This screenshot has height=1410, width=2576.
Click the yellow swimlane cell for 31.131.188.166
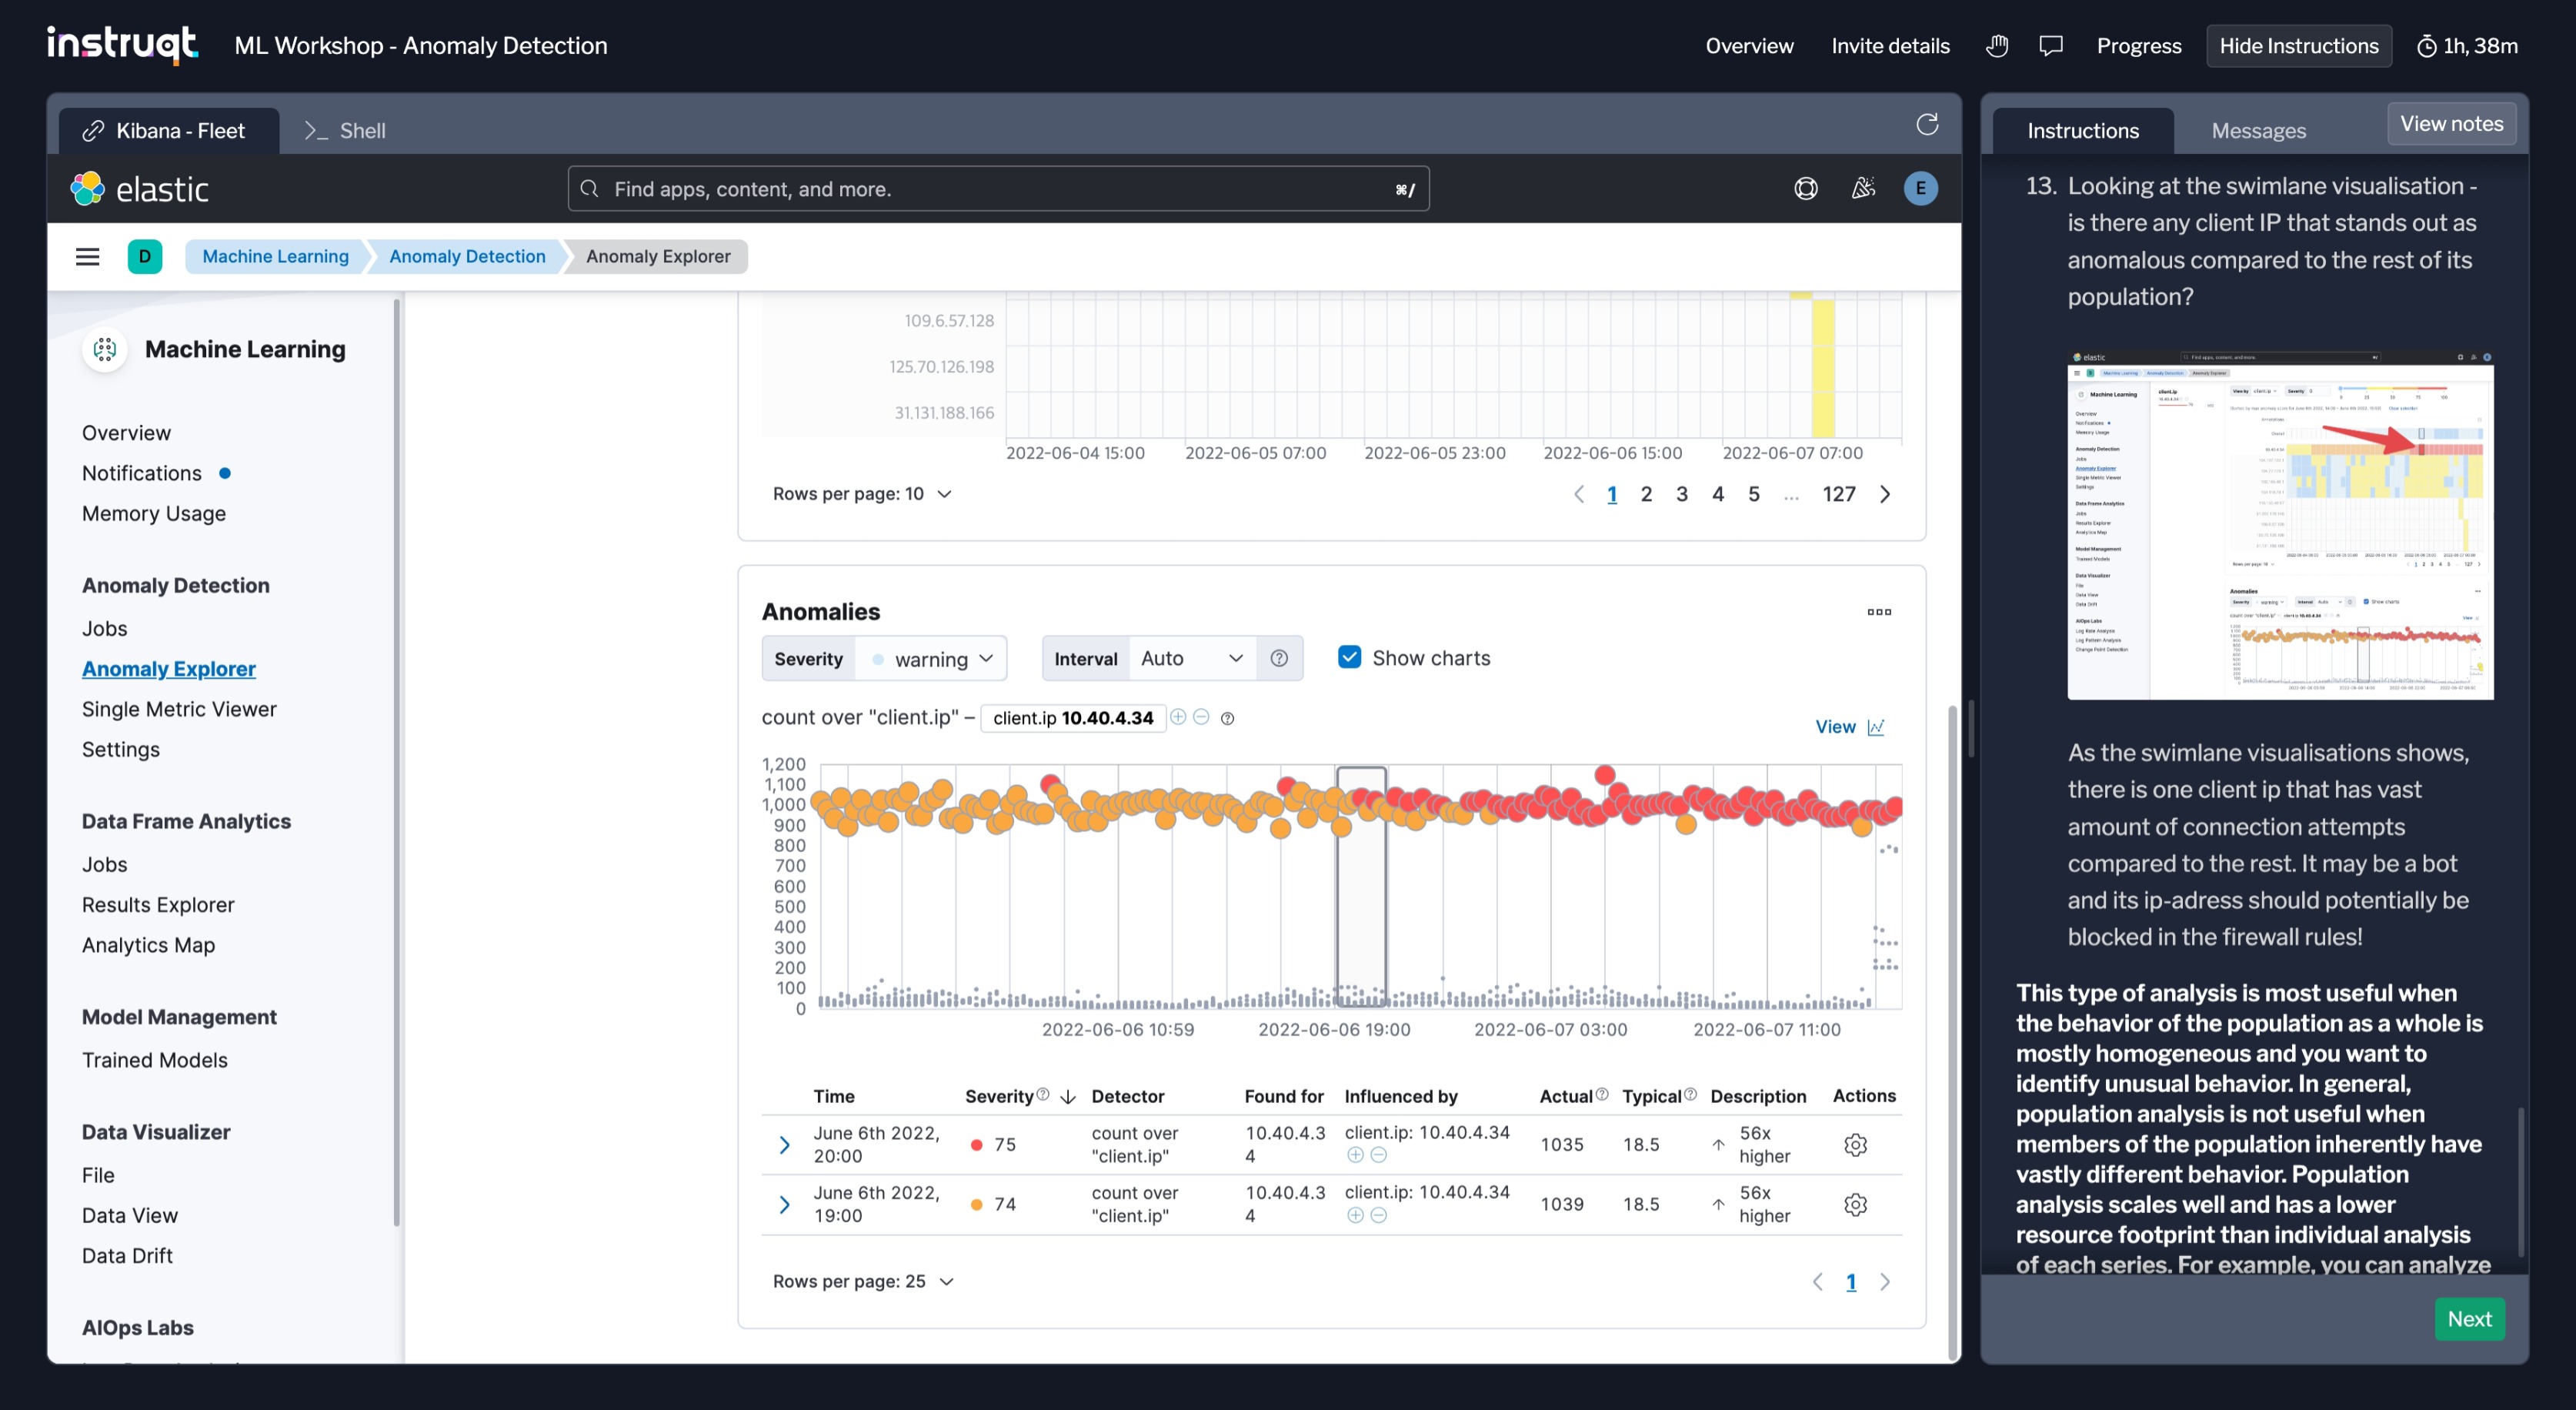coord(1823,413)
